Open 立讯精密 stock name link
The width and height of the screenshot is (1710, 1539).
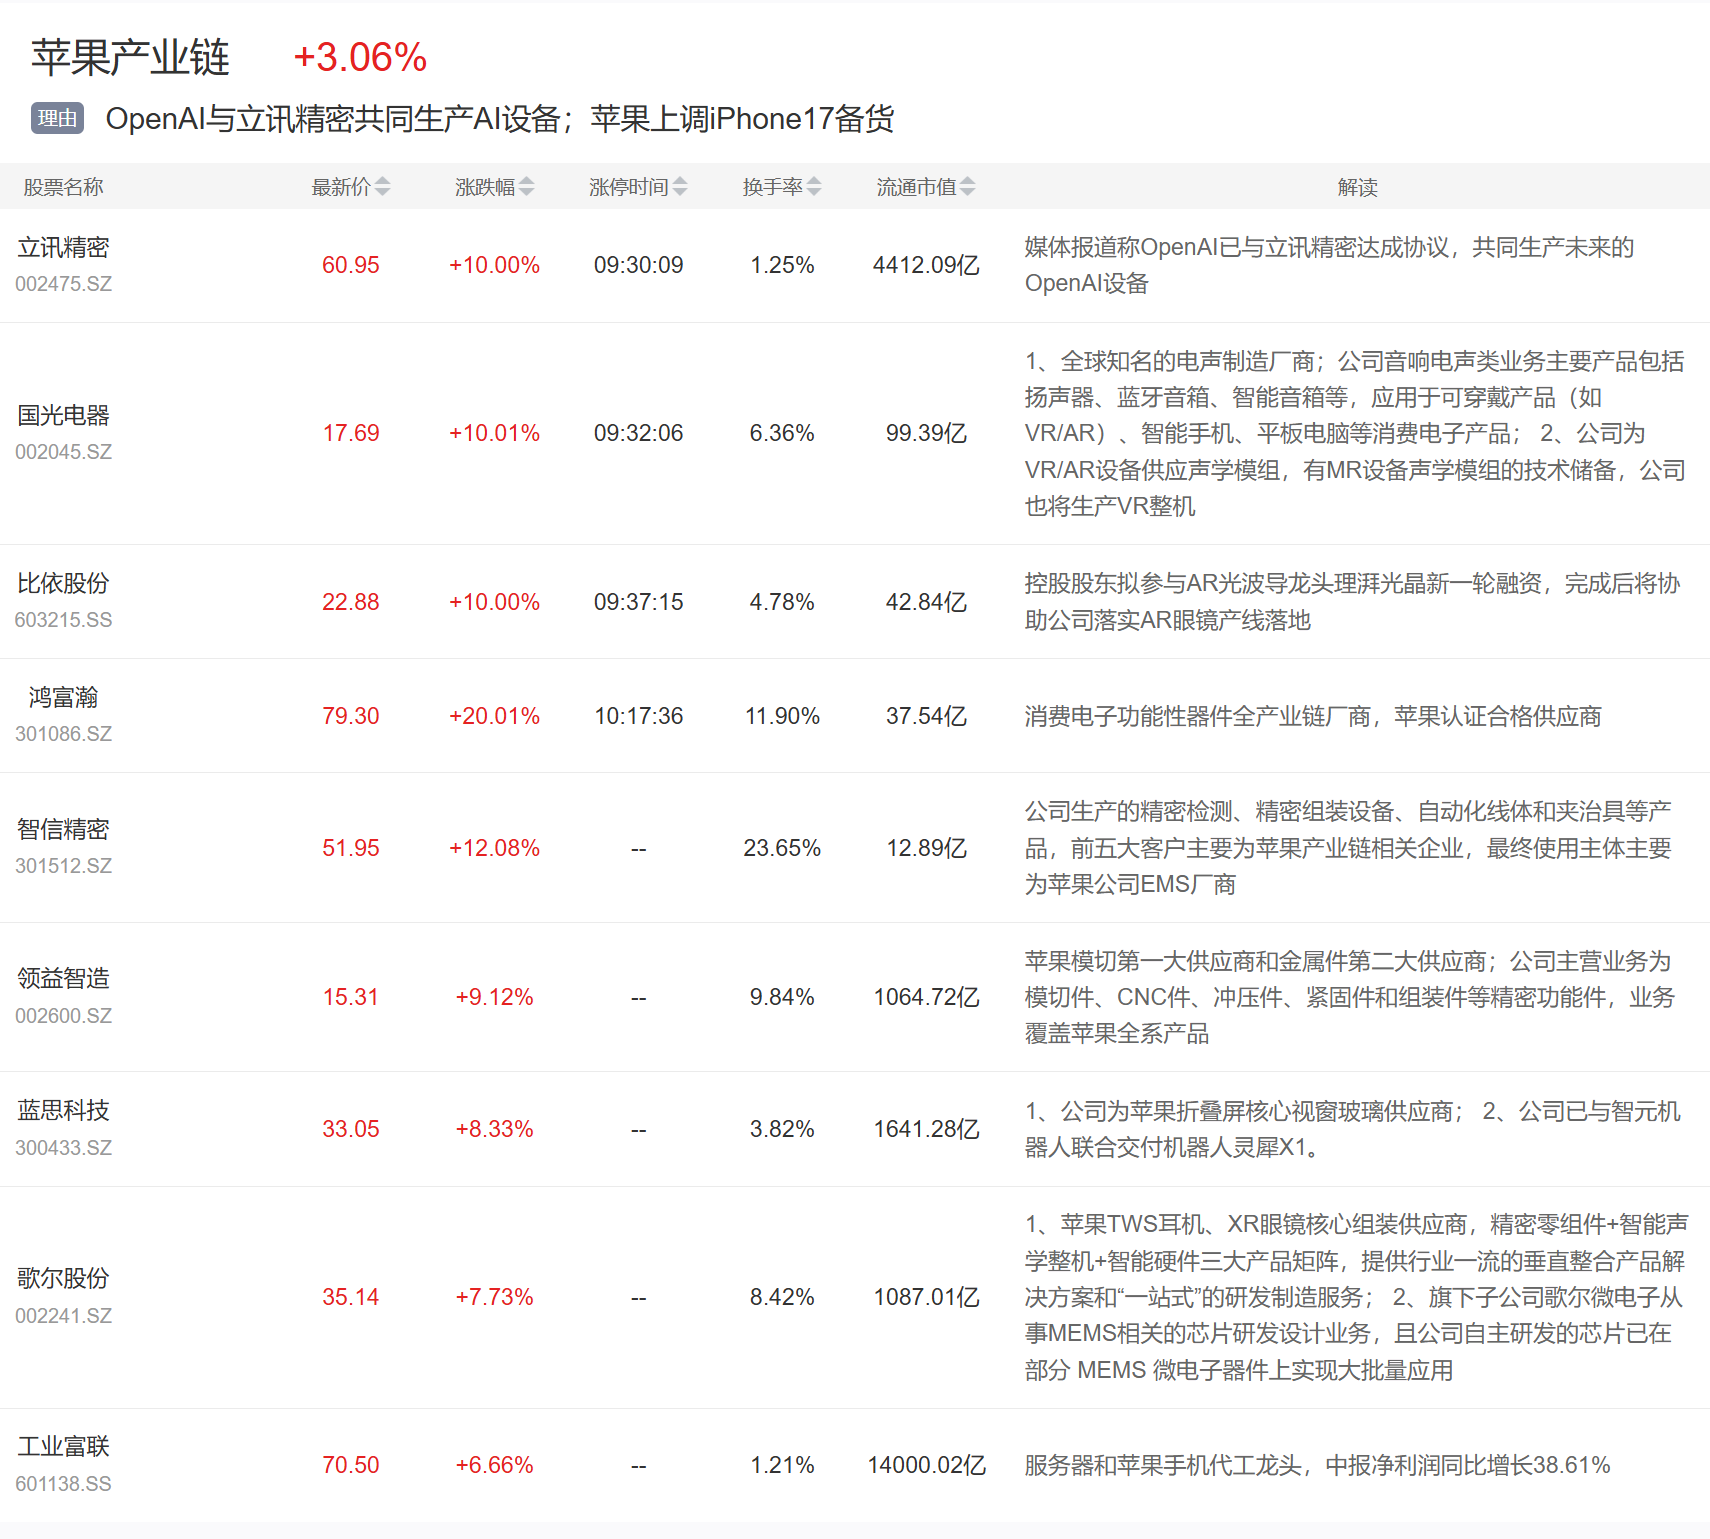(63, 247)
